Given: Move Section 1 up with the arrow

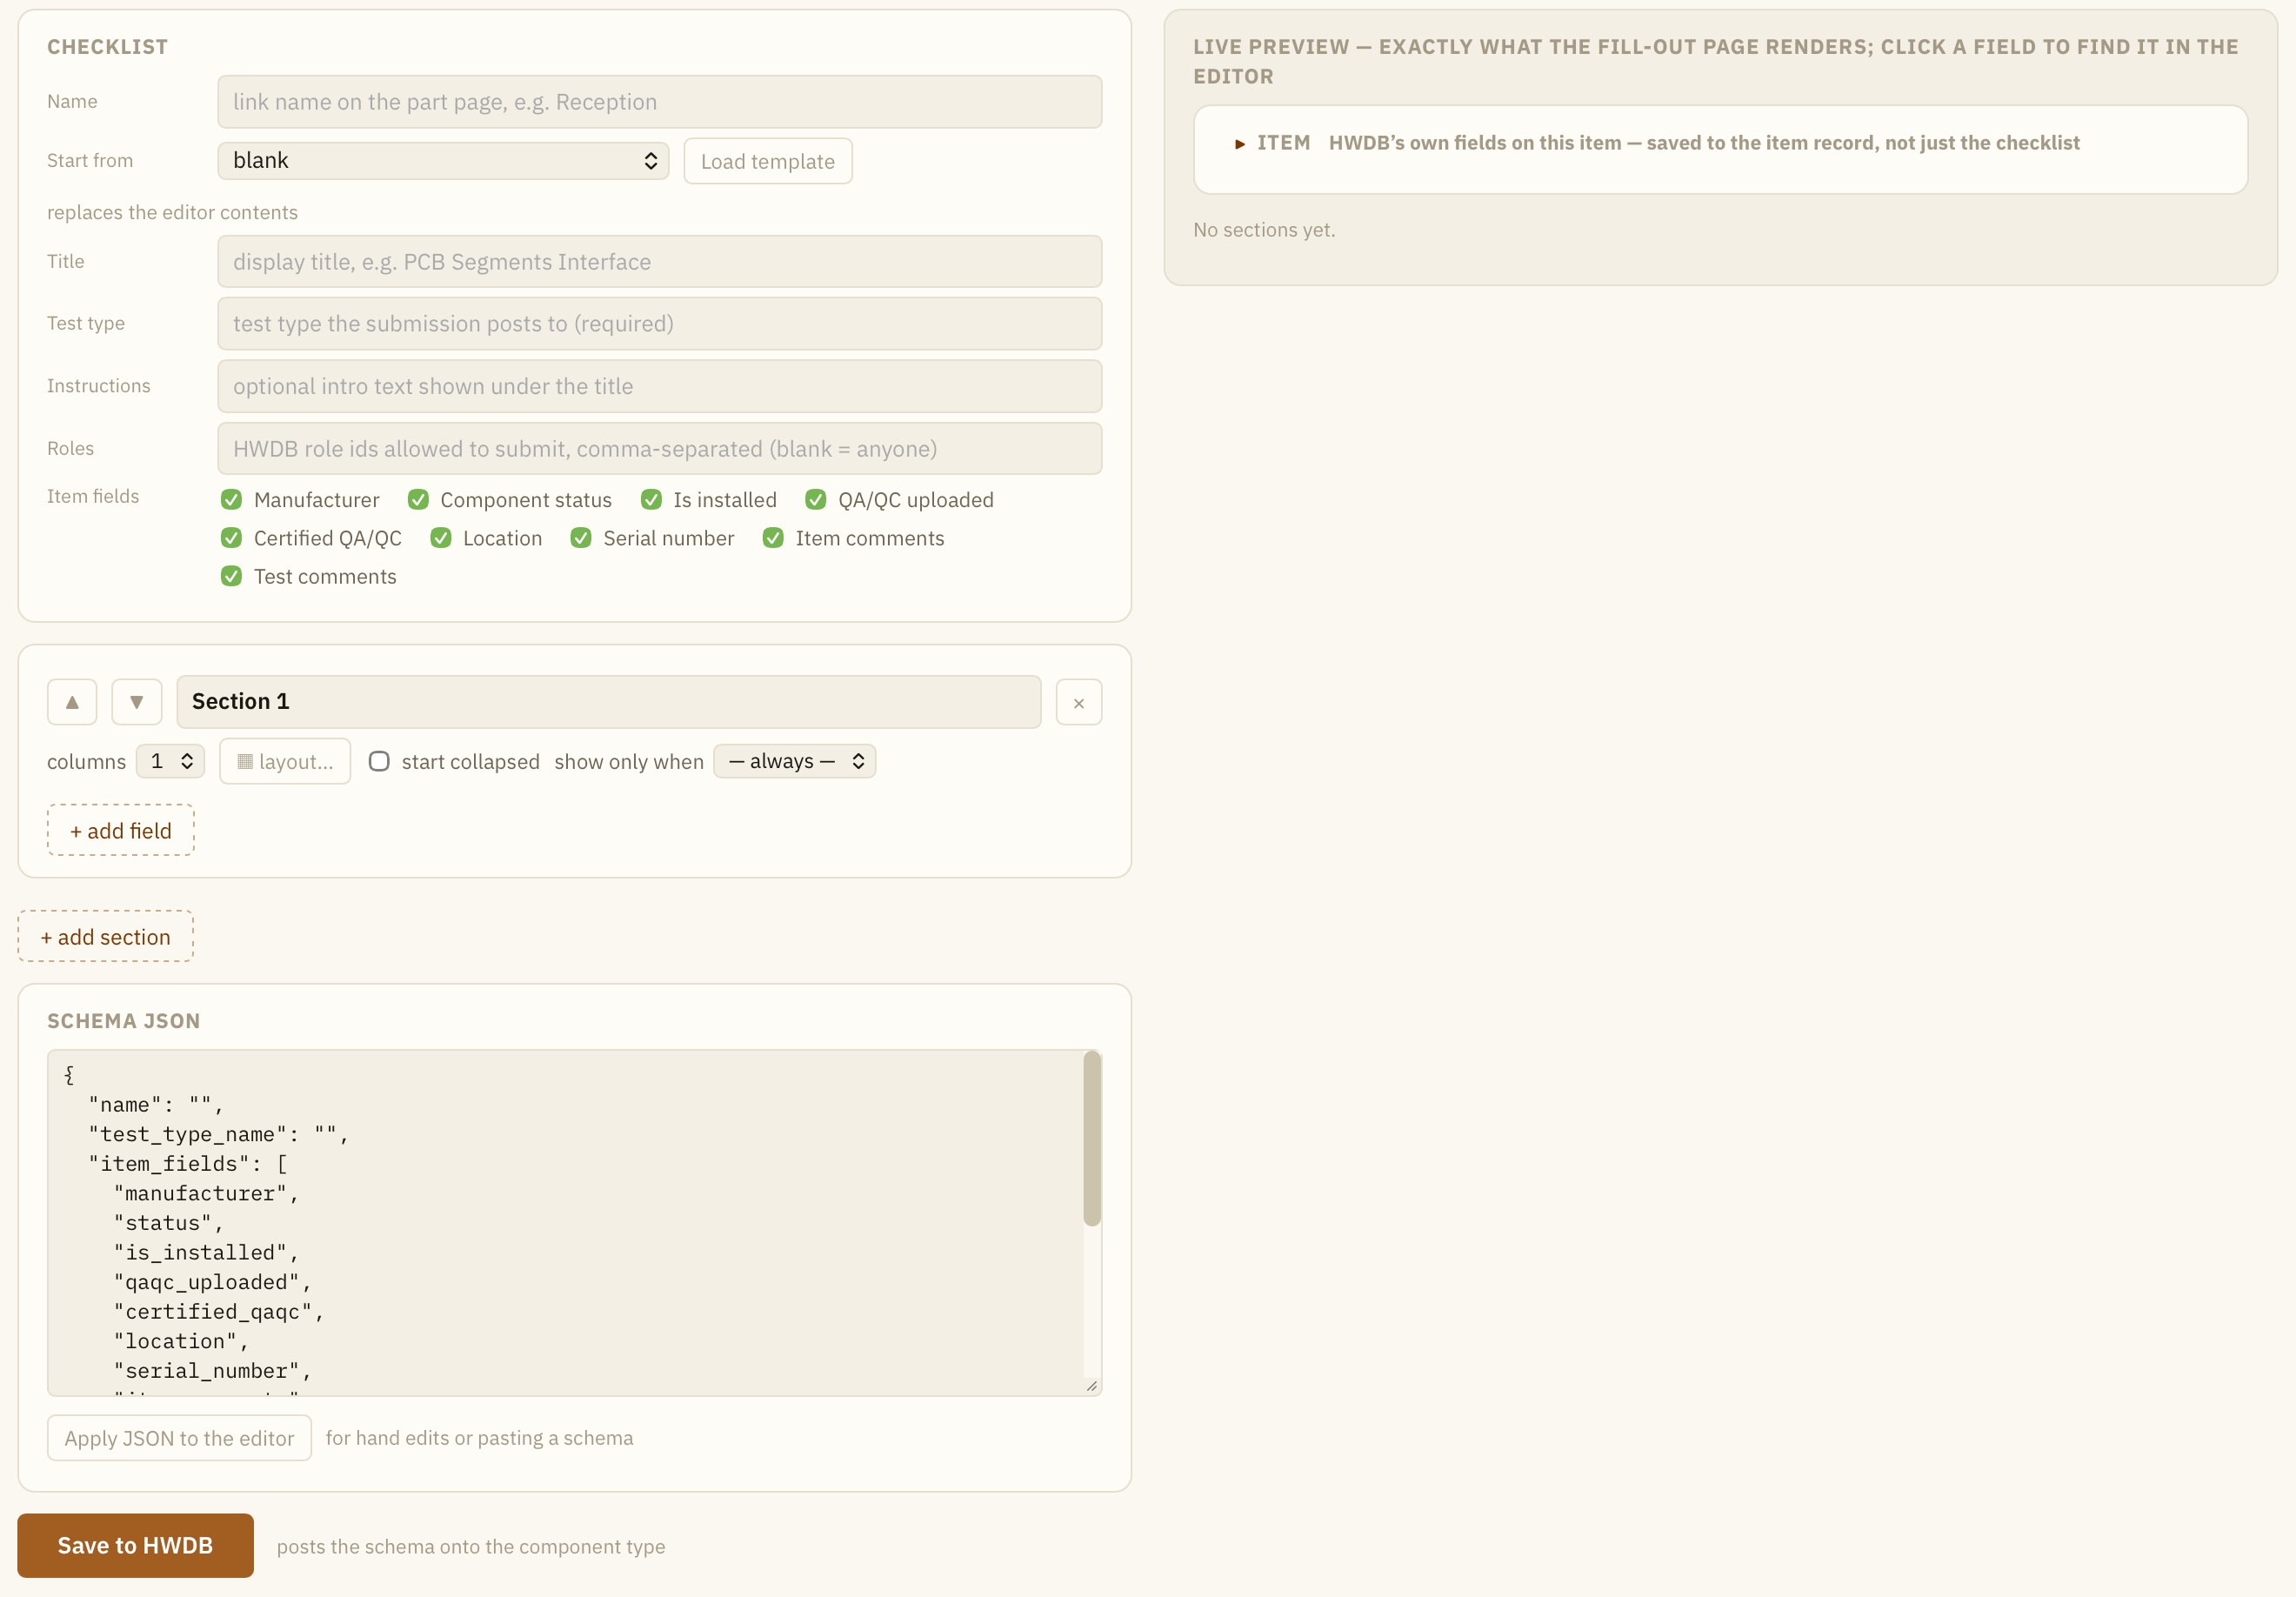Looking at the screenshot, I should [x=72, y=702].
